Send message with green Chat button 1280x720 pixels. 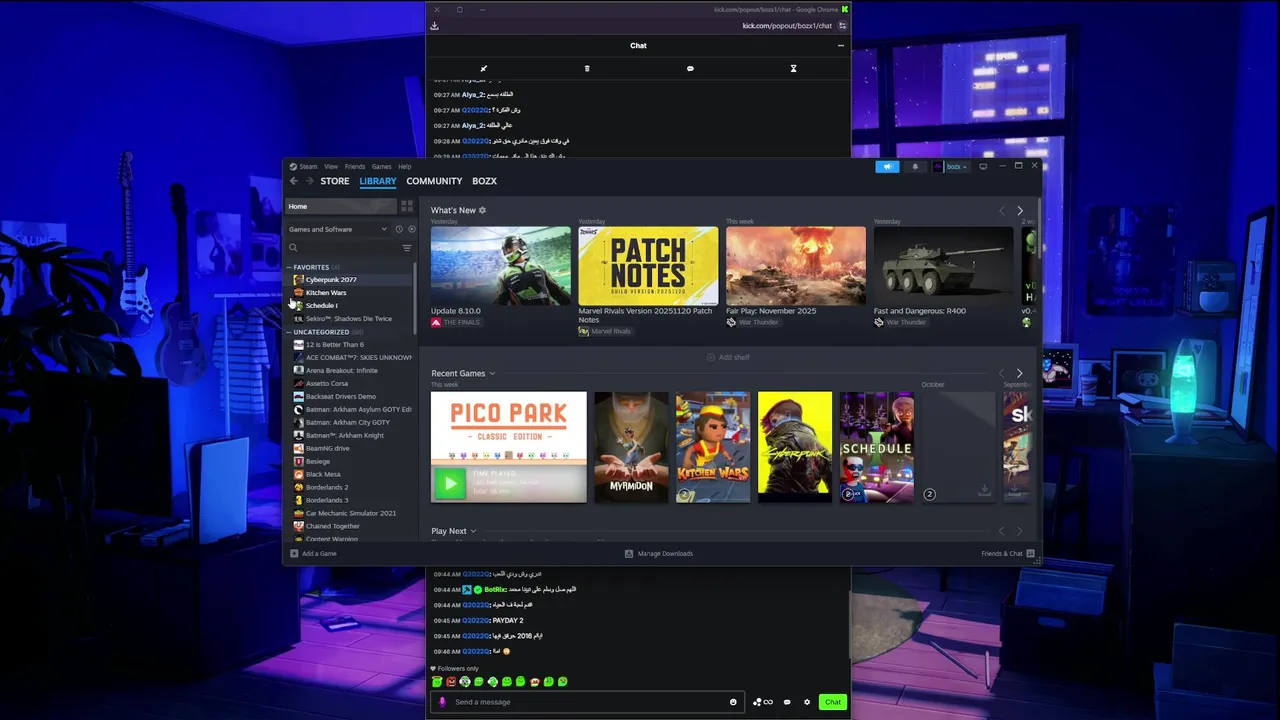coord(832,702)
